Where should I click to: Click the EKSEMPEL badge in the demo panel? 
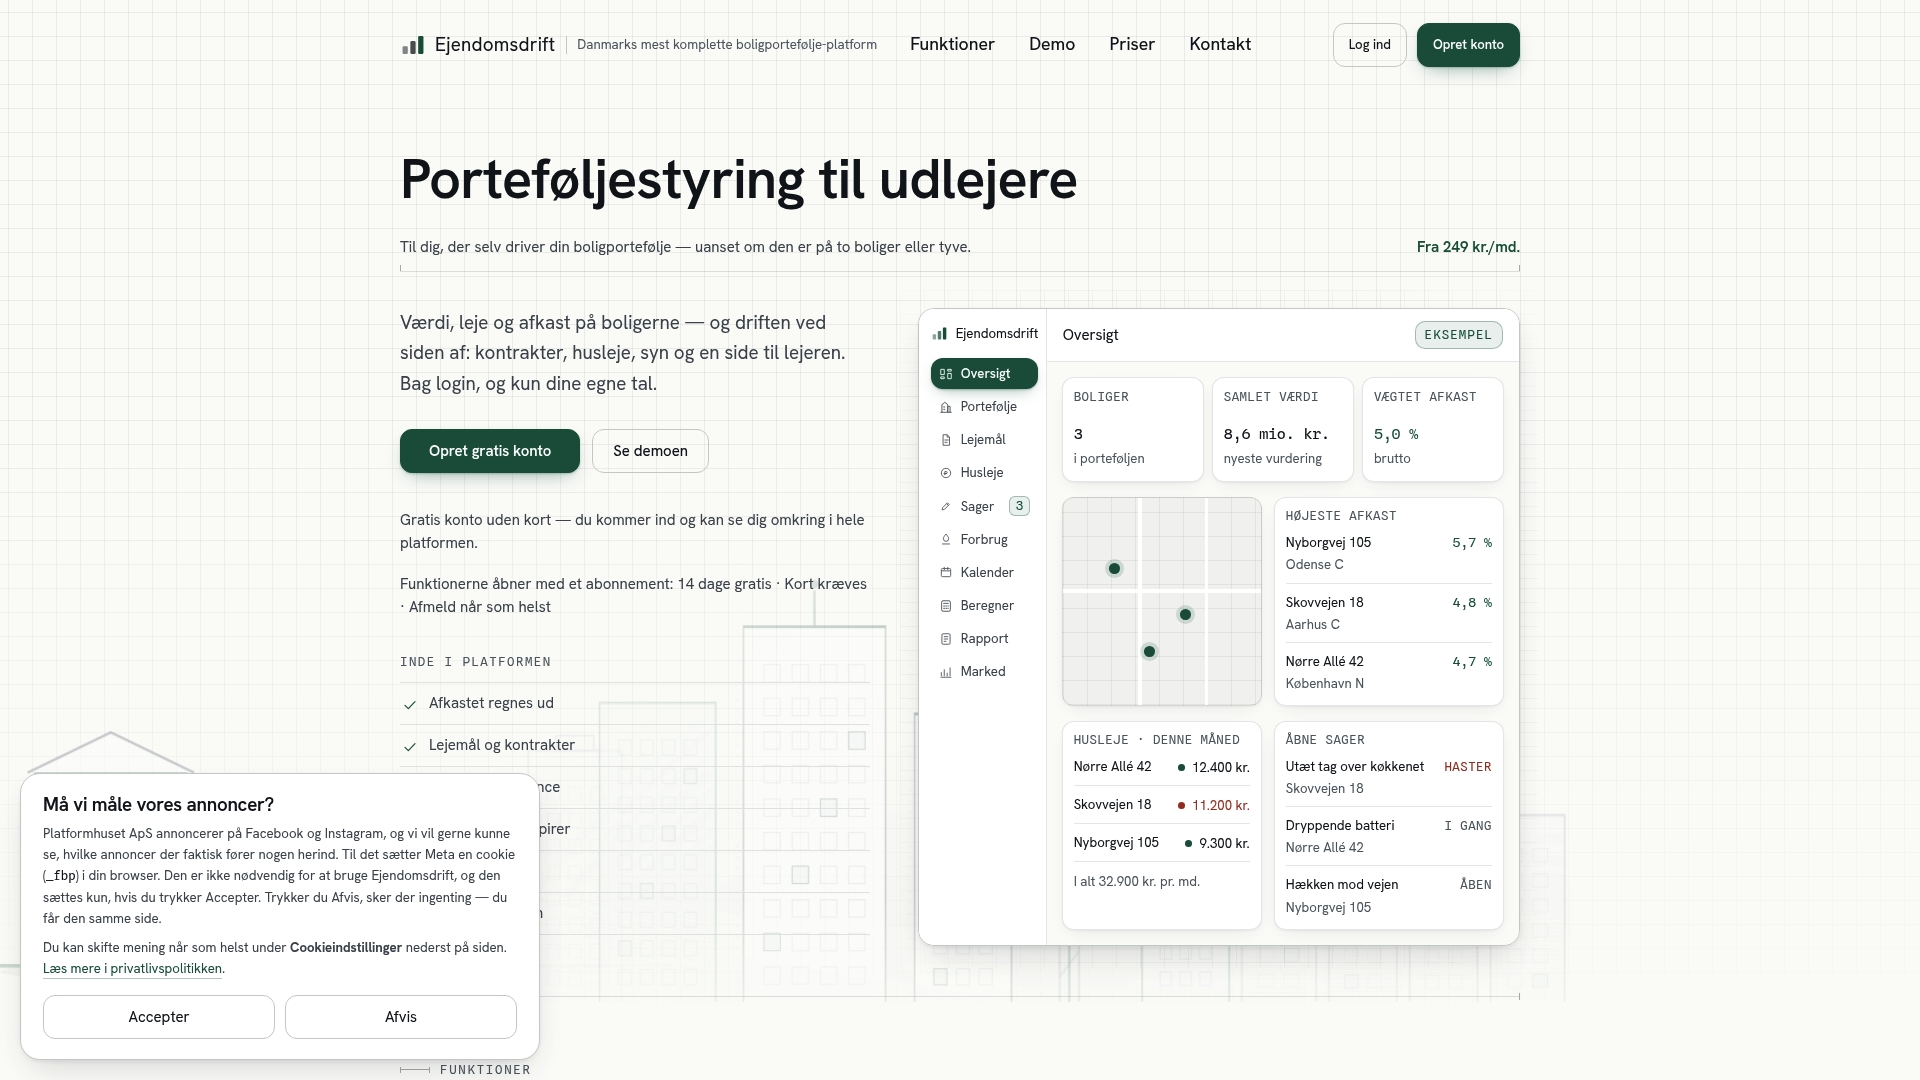click(1458, 335)
